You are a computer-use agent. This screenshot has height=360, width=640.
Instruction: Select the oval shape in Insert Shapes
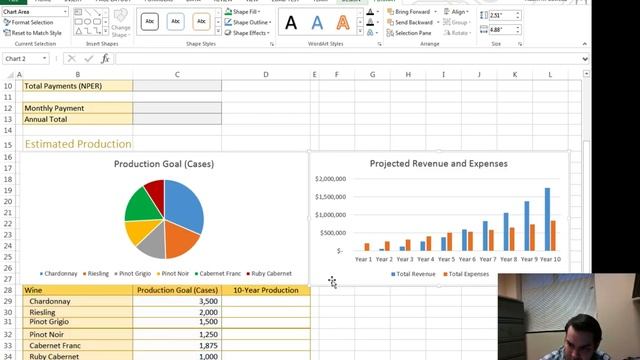point(87,22)
